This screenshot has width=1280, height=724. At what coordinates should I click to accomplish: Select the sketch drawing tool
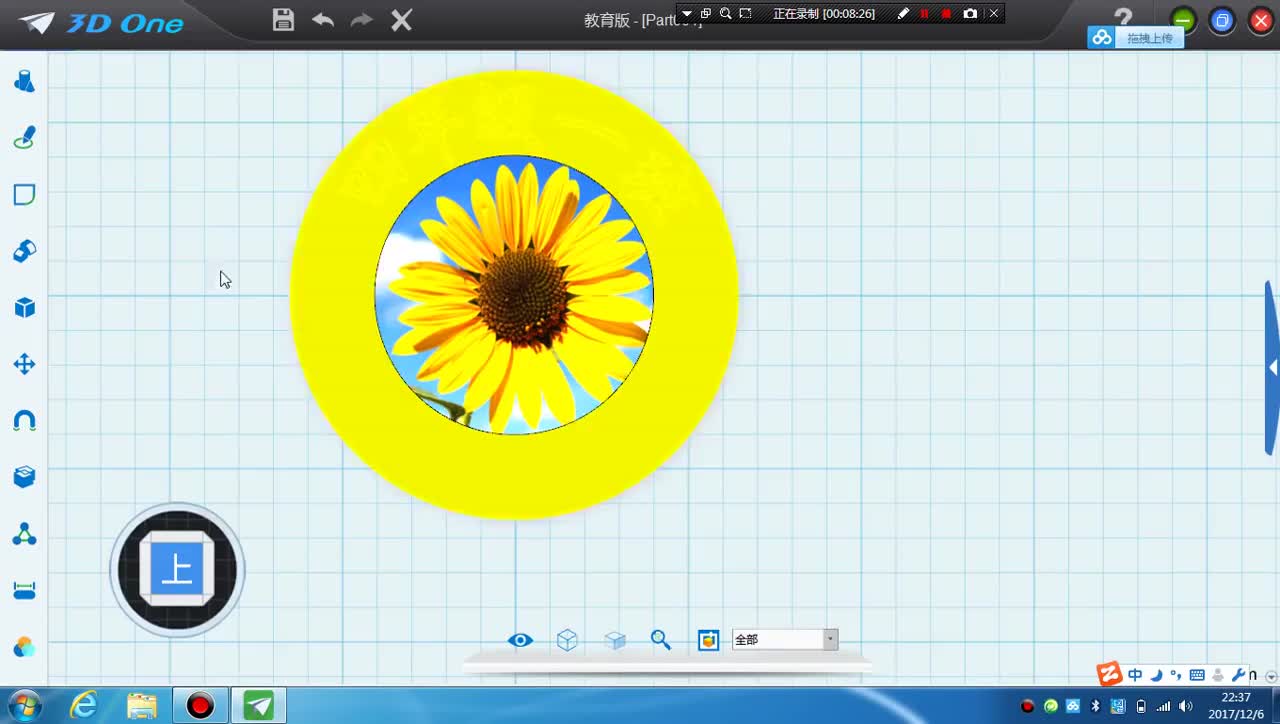pos(24,138)
